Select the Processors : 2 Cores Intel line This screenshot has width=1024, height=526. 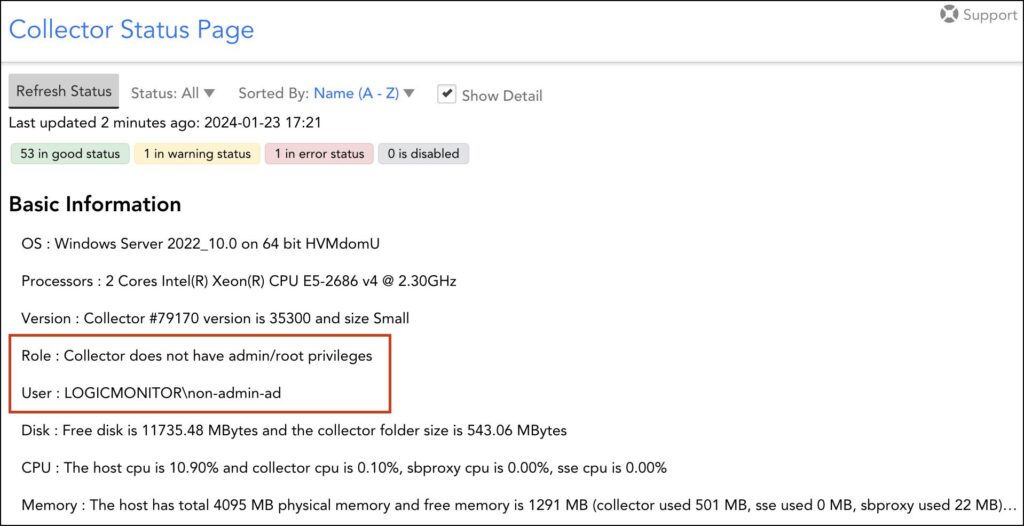pyautogui.click(x=239, y=282)
